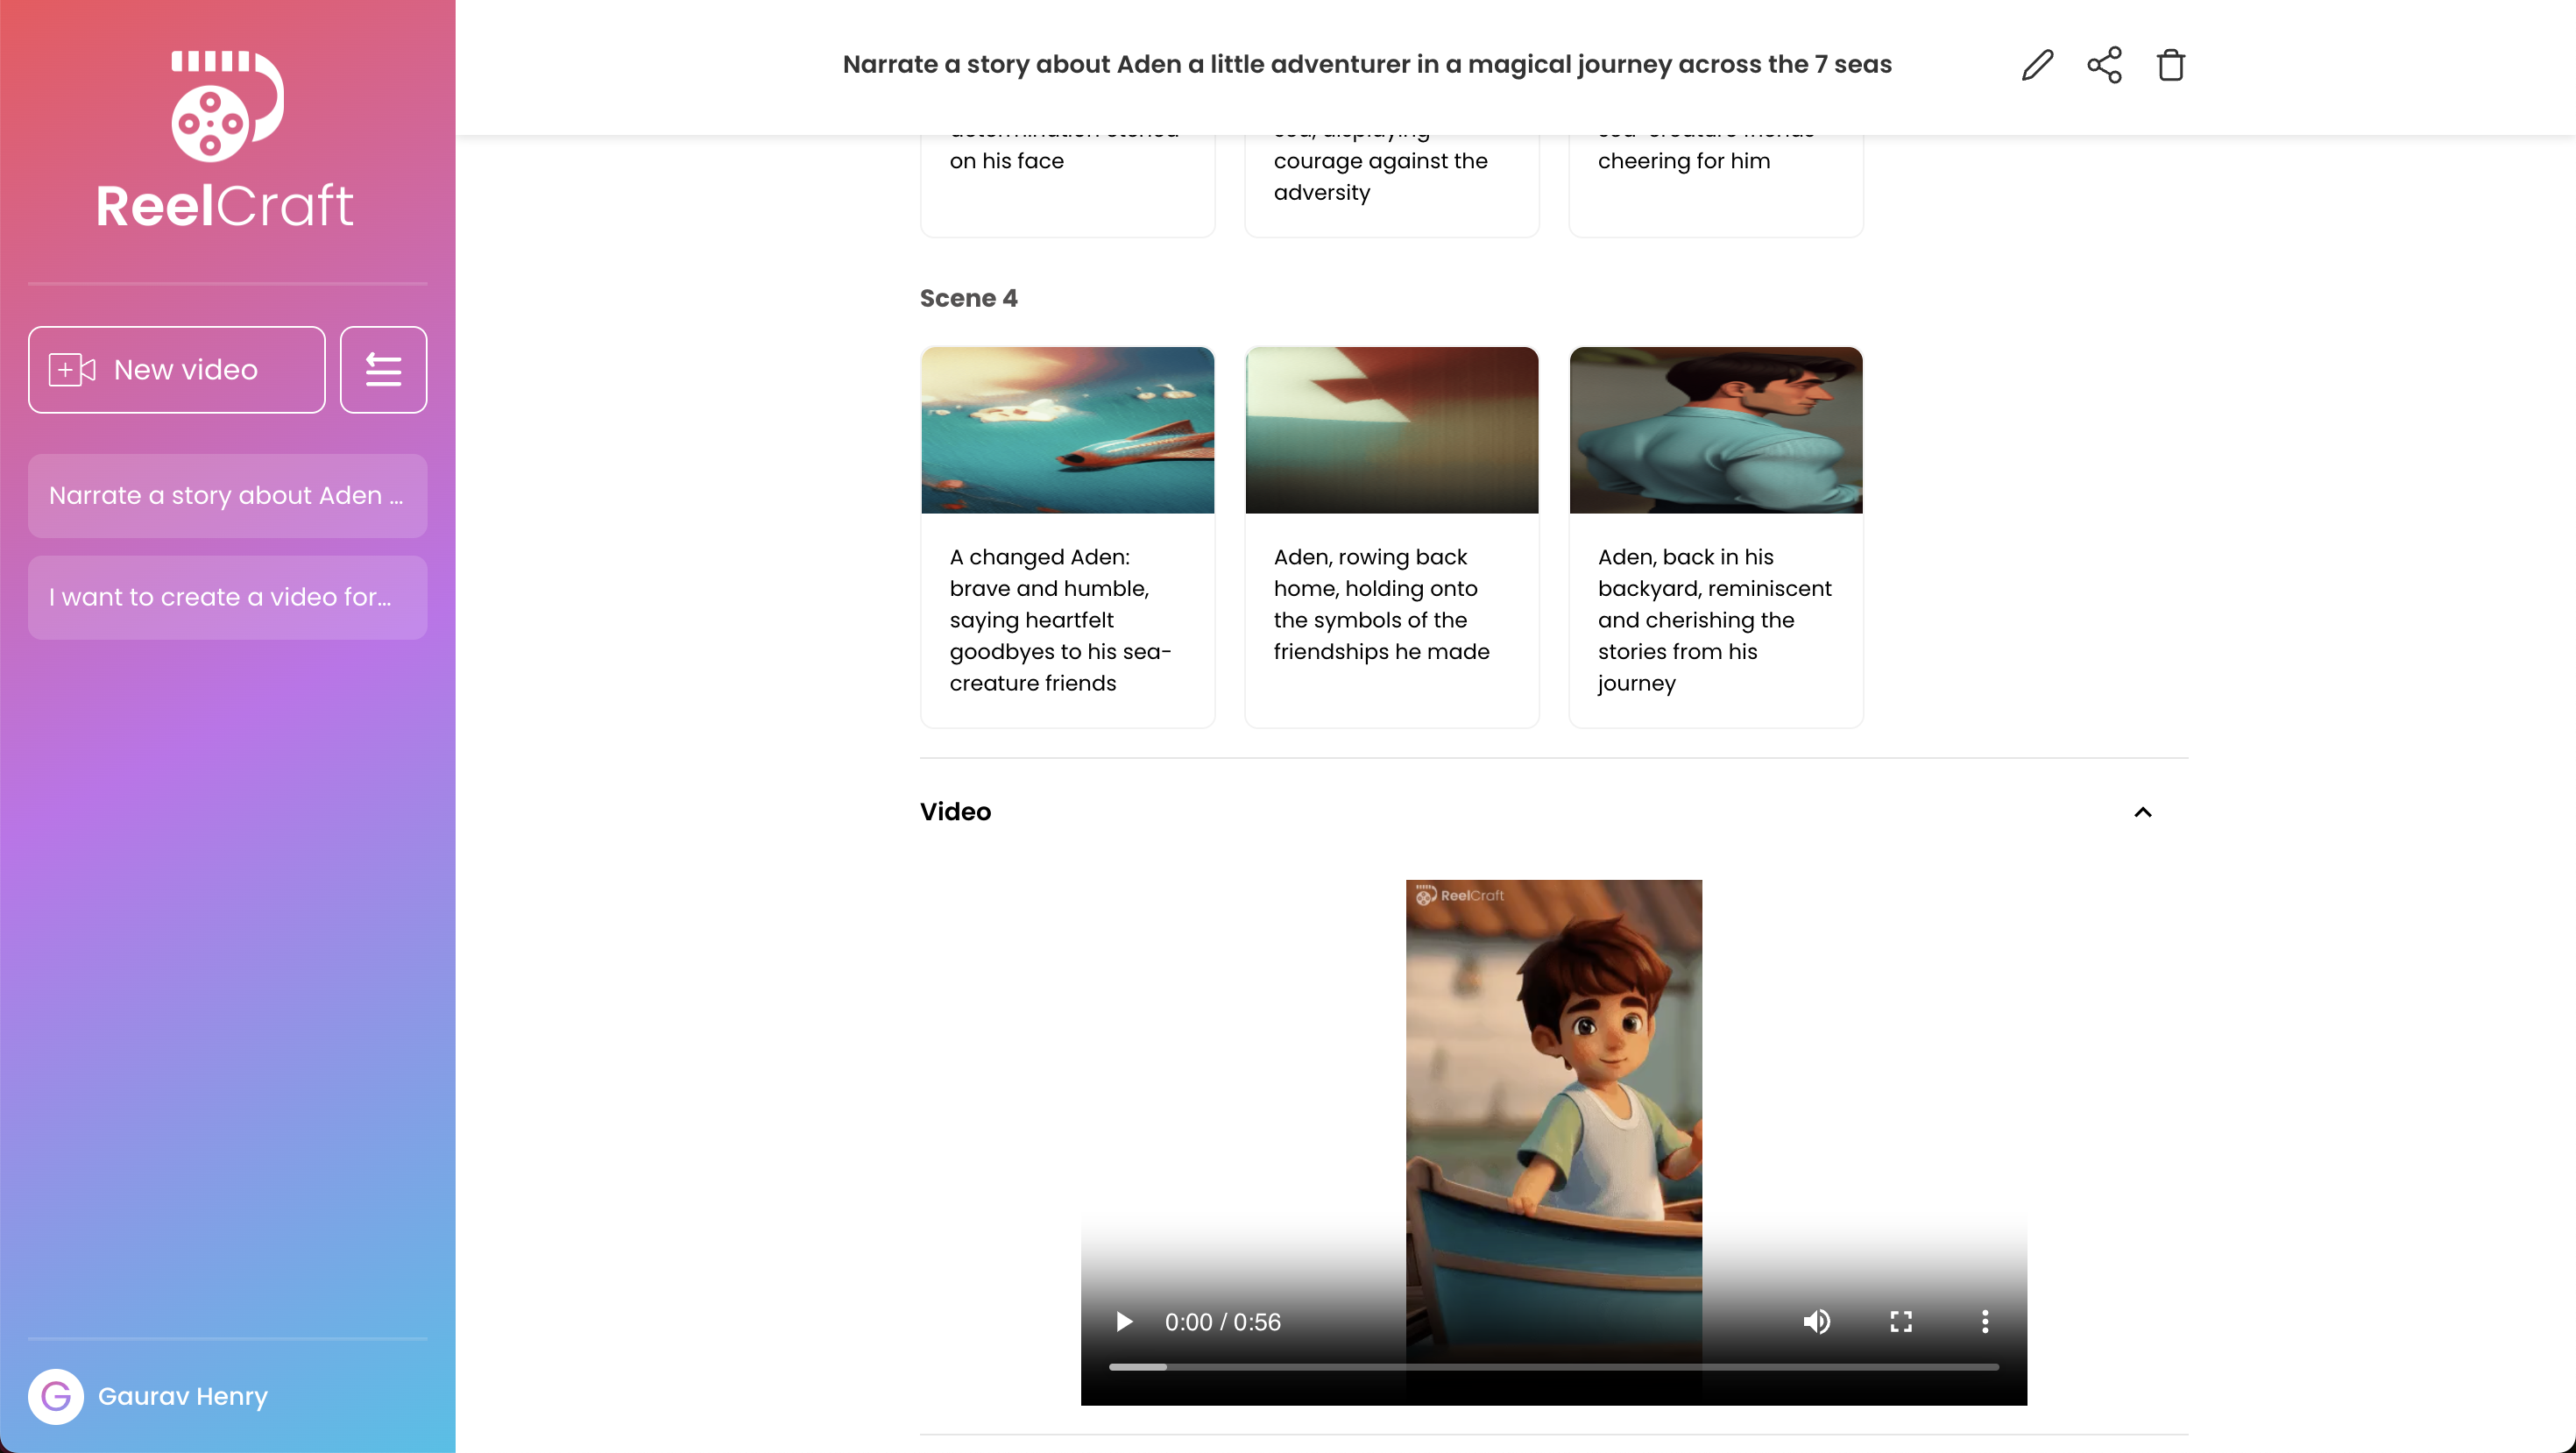Image resolution: width=2576 pixels, height=1453 pixels.
Task: Collapse the Video section chevron
Action: [2142, 812]
